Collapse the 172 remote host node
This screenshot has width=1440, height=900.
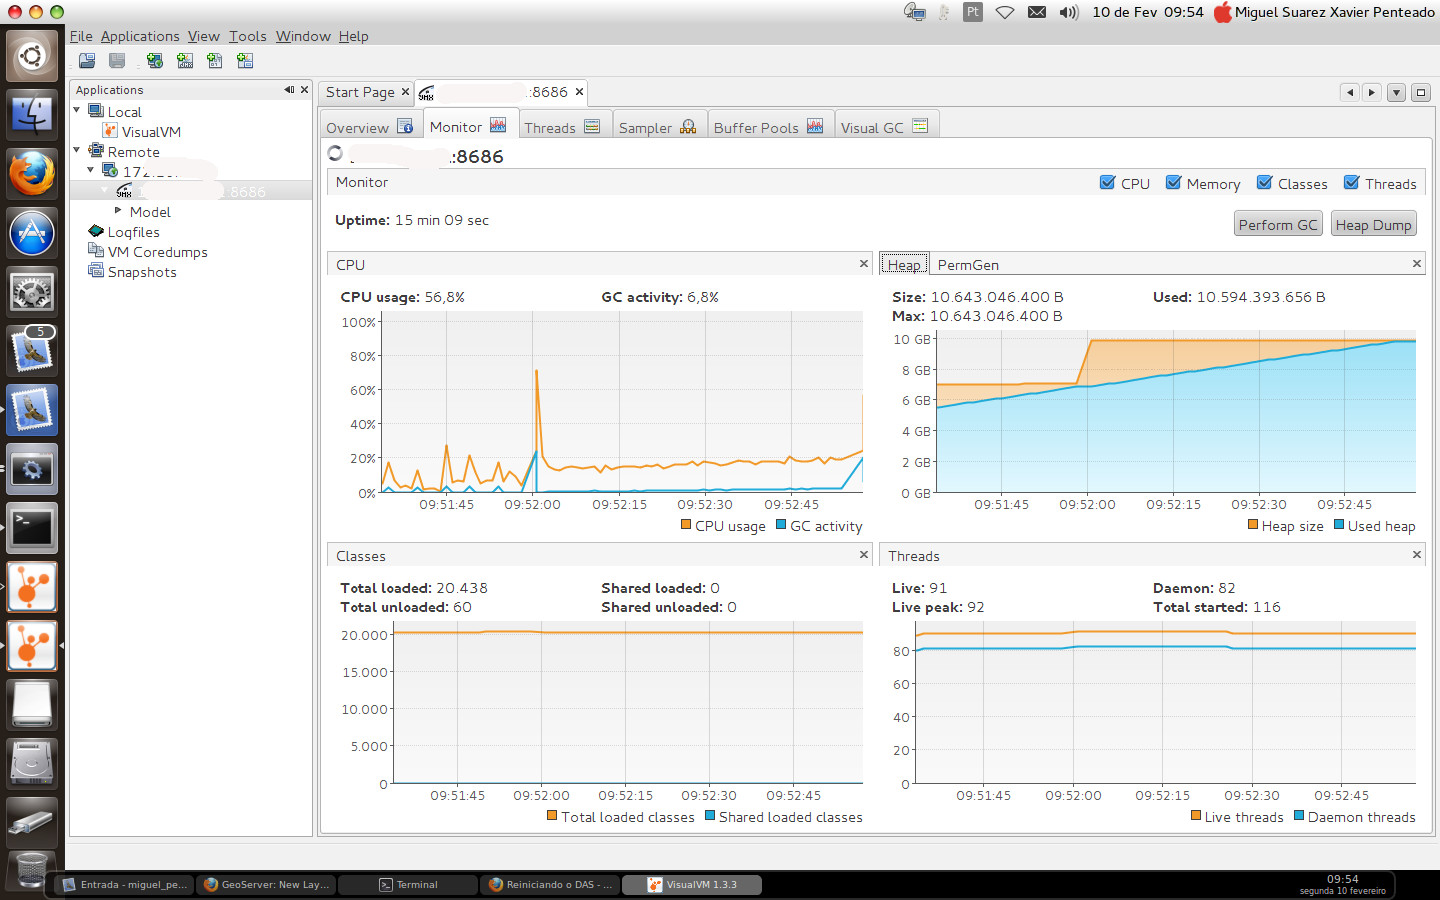pos(91,170)
